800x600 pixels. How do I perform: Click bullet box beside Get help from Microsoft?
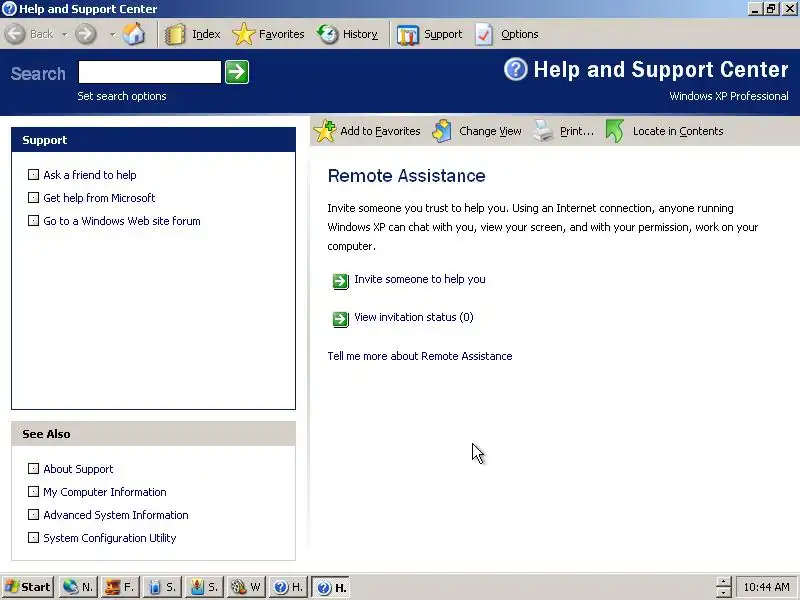33,197
